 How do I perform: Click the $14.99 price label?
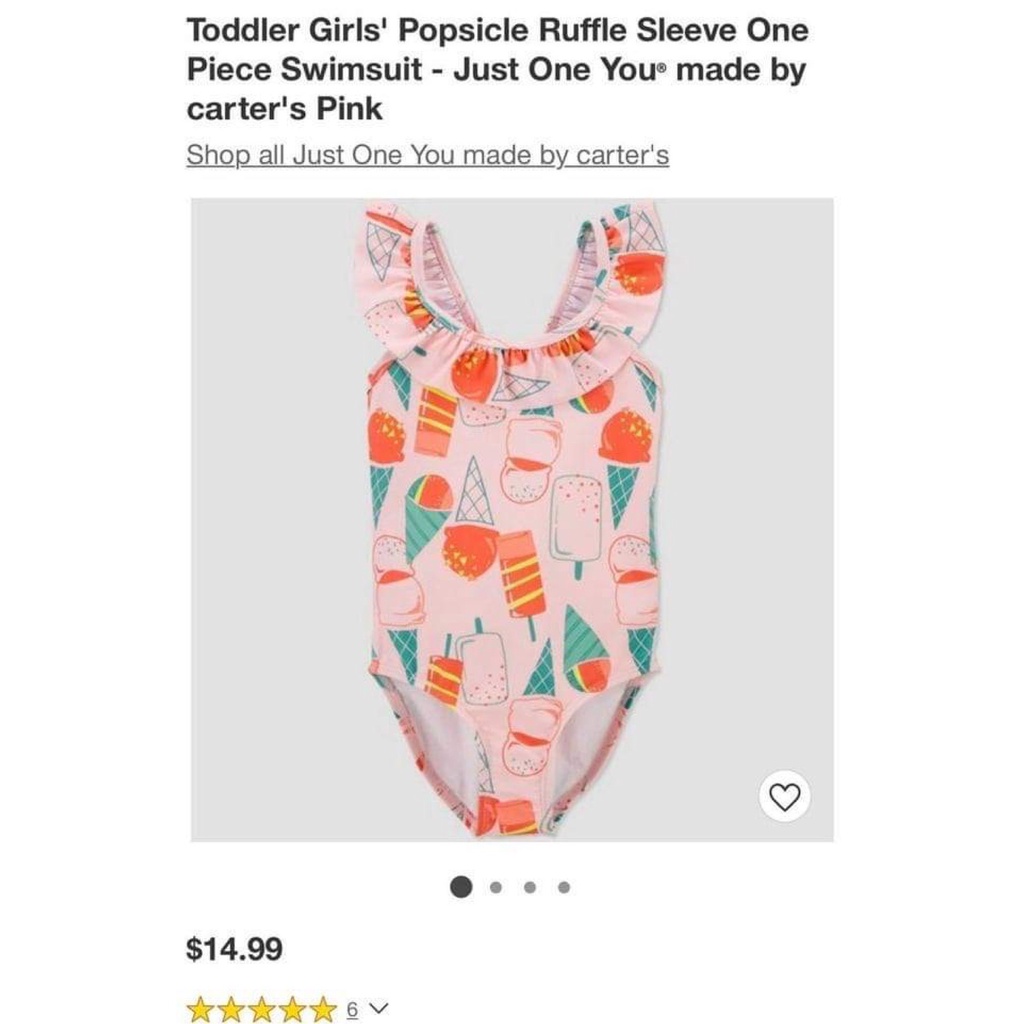click(234, 949)
